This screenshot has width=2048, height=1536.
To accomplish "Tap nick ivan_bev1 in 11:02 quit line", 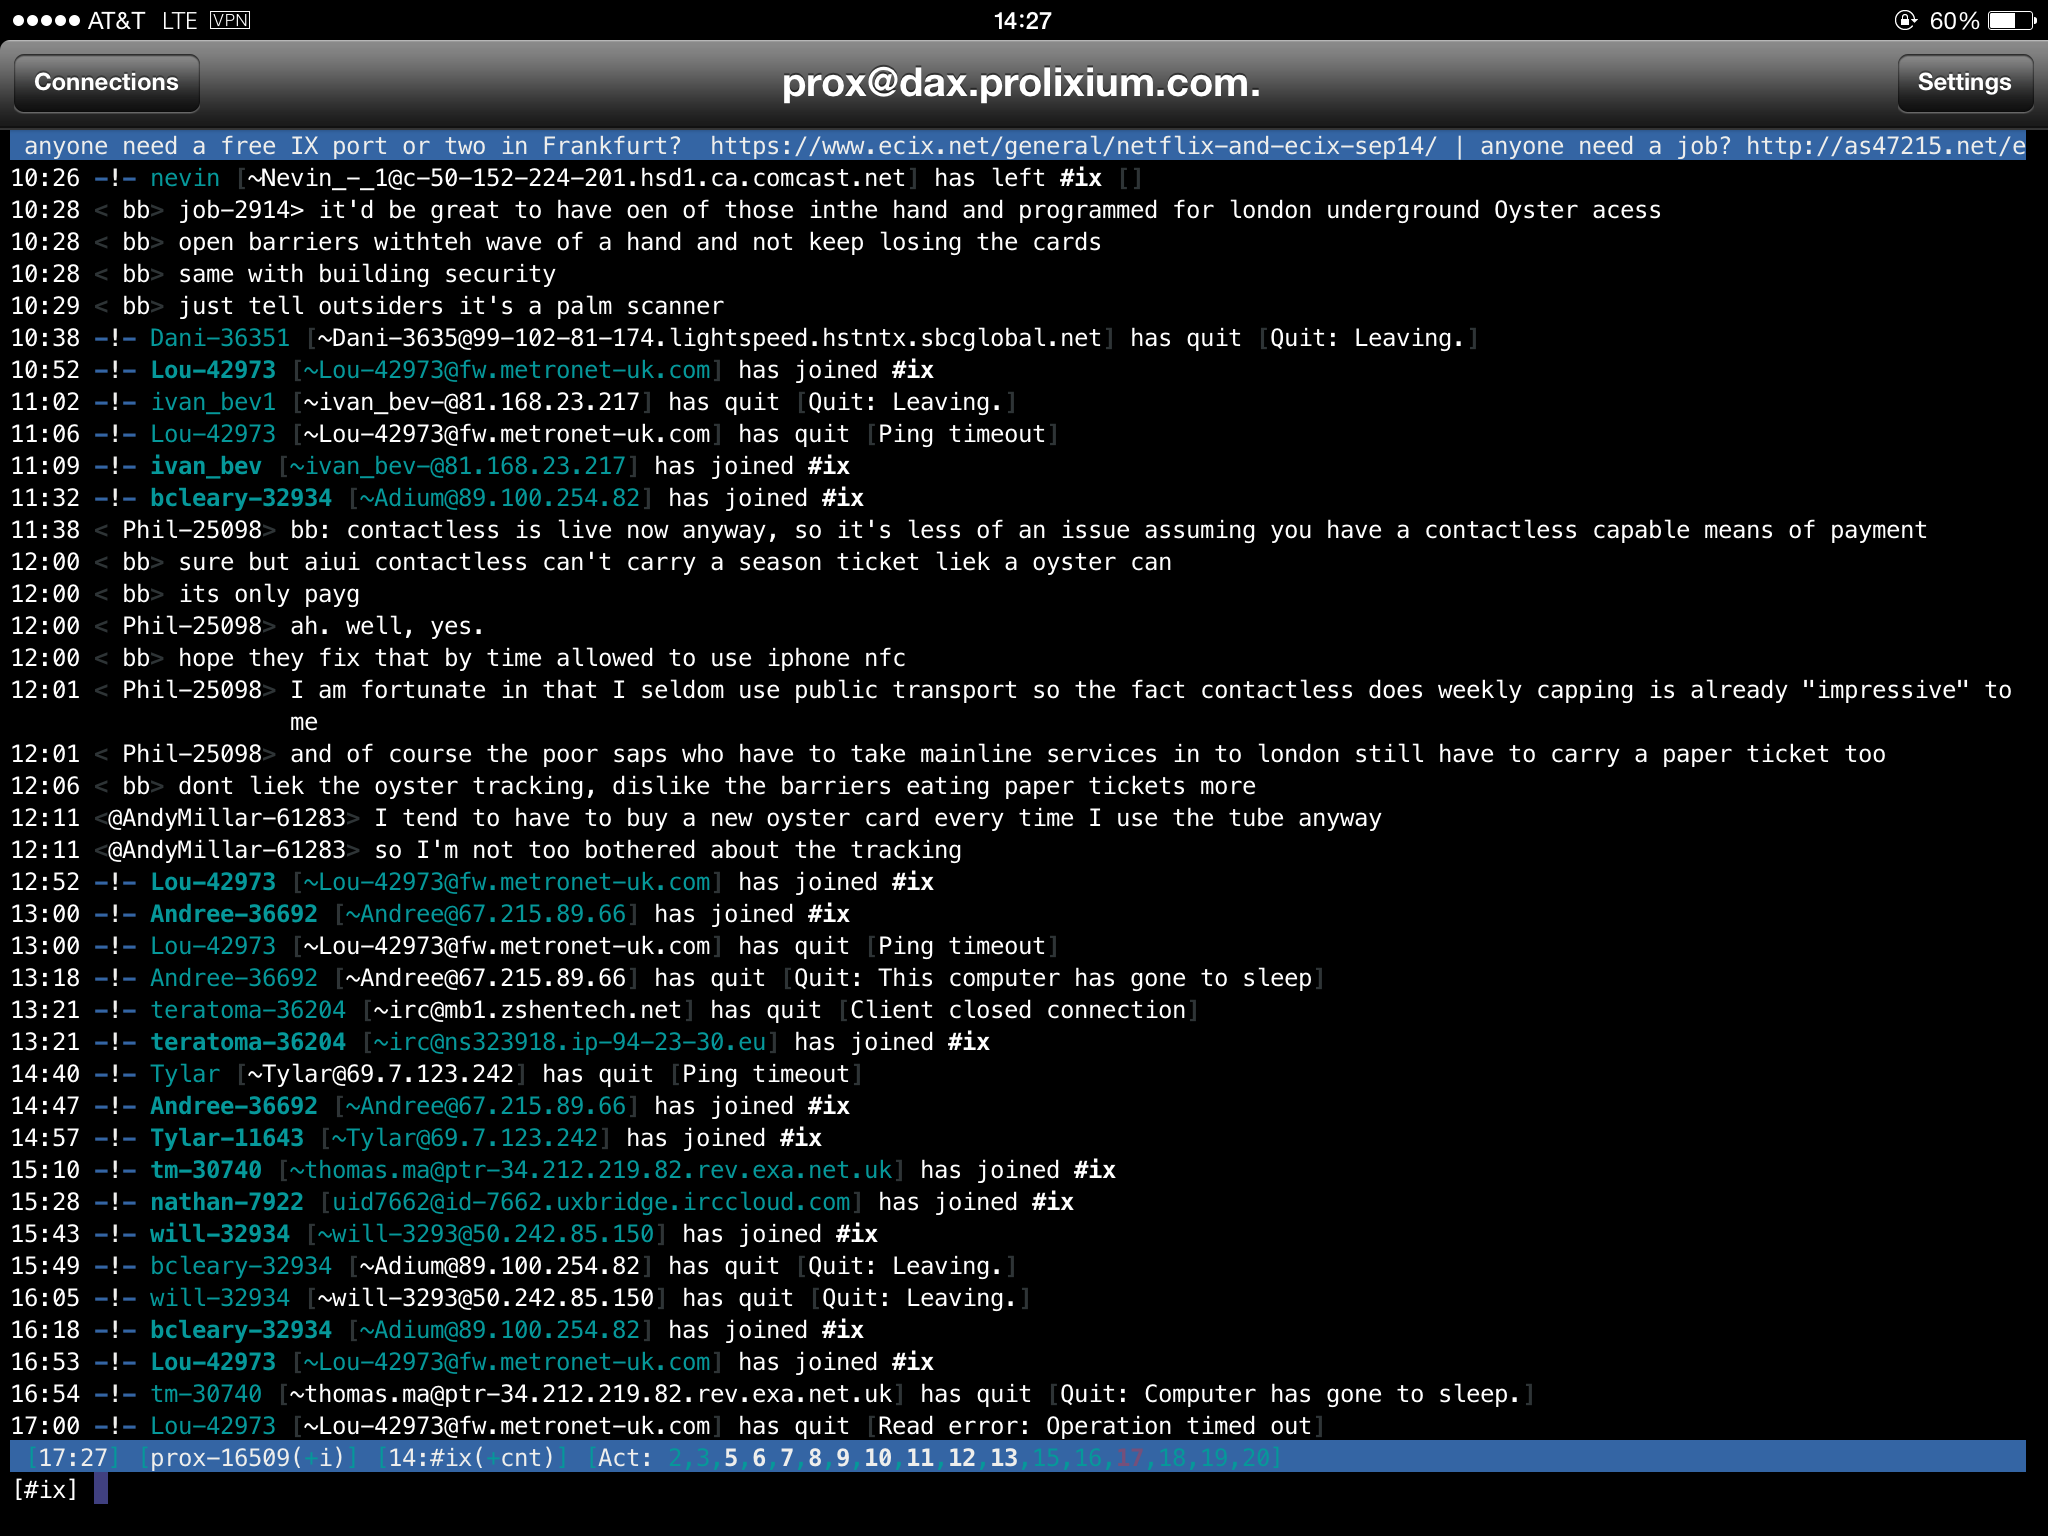I will coord(213,402).
